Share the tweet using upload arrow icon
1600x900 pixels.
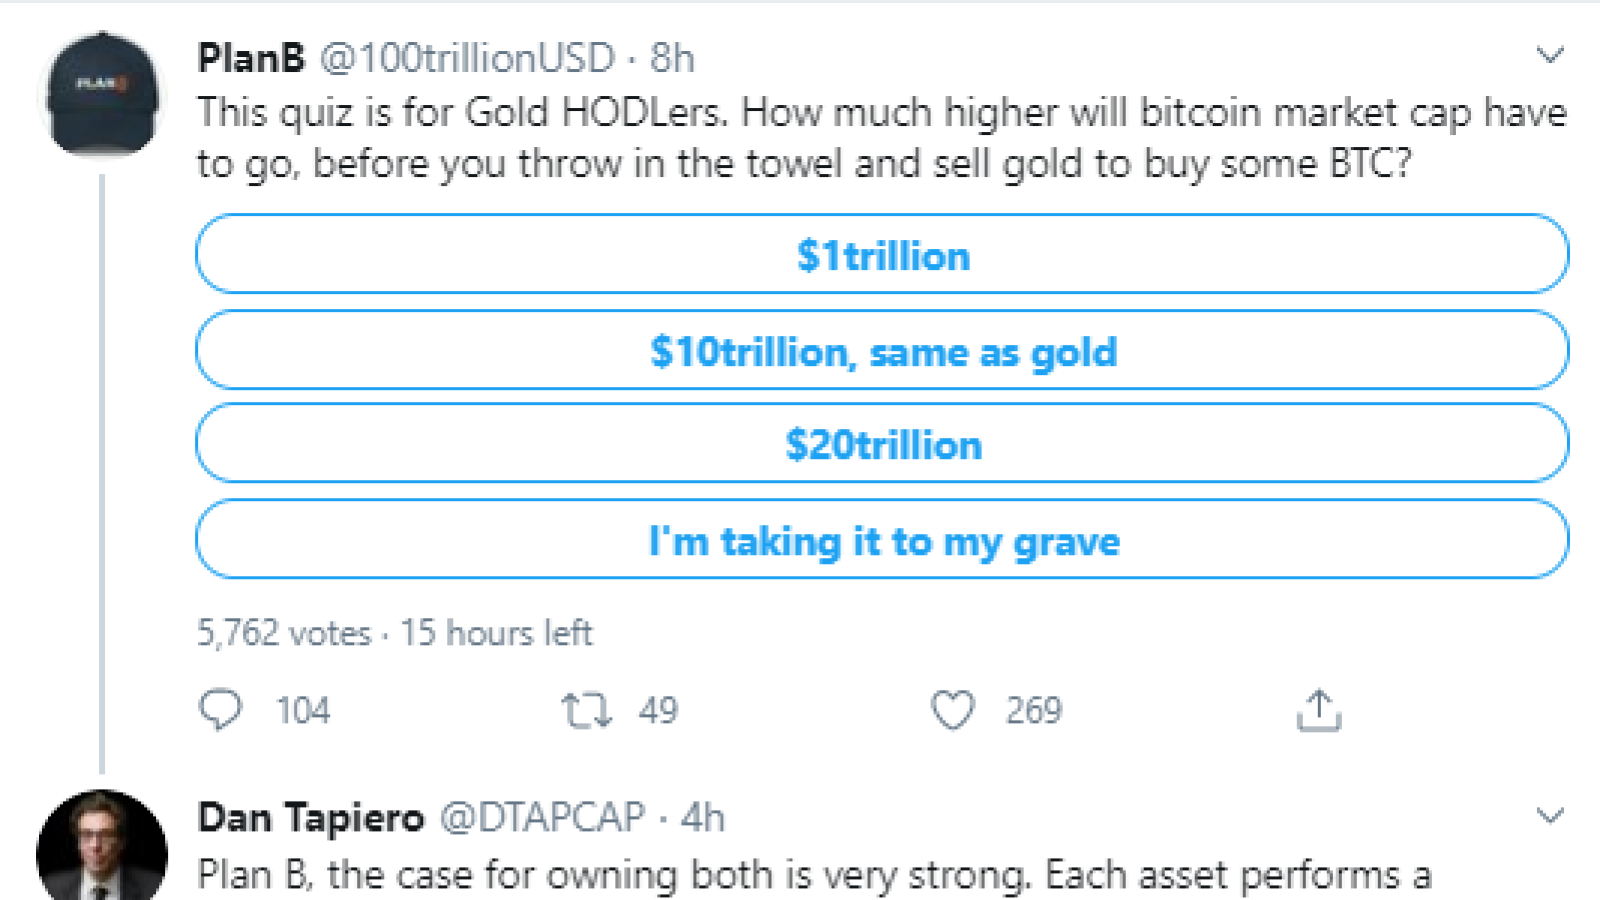(1319, 710)
